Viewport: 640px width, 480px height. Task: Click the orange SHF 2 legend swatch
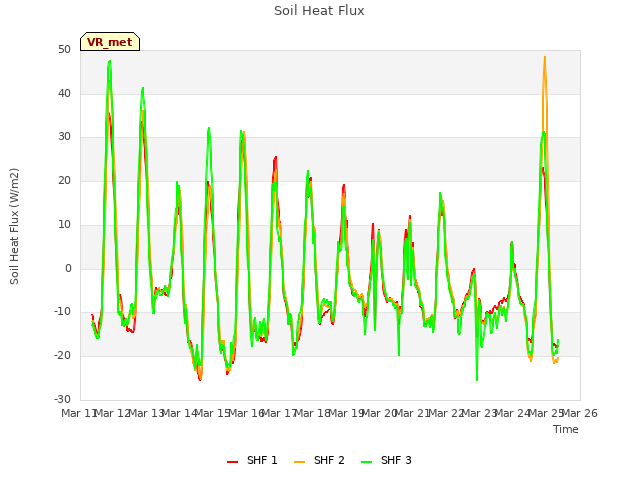[299, 462]
